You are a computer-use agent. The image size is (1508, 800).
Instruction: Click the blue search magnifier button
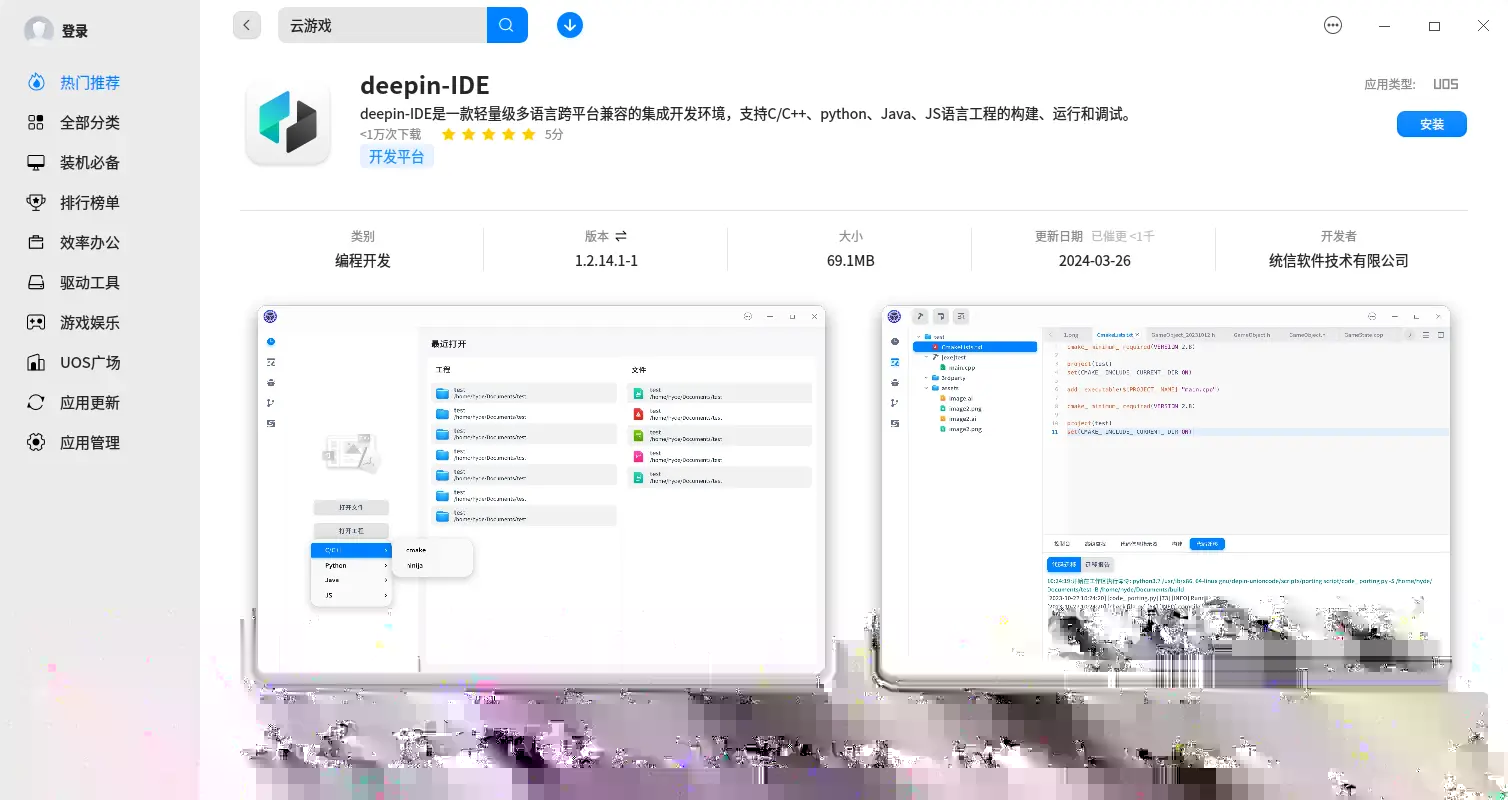click(x=507, y=25)
